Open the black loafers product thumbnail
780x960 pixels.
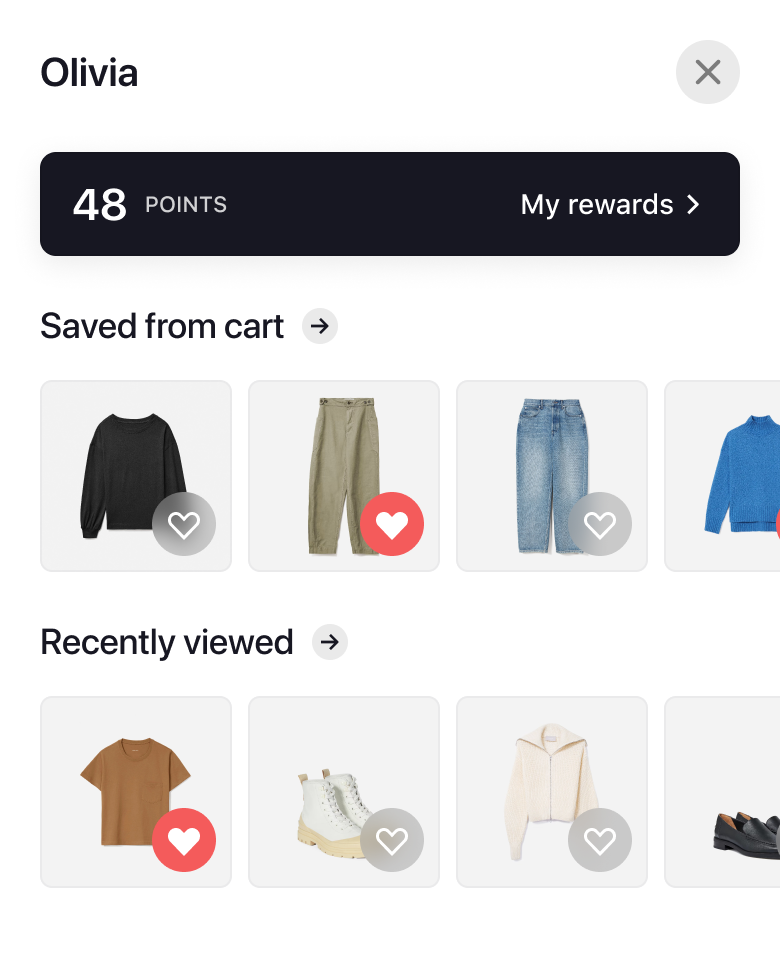(x=722, y=792)
